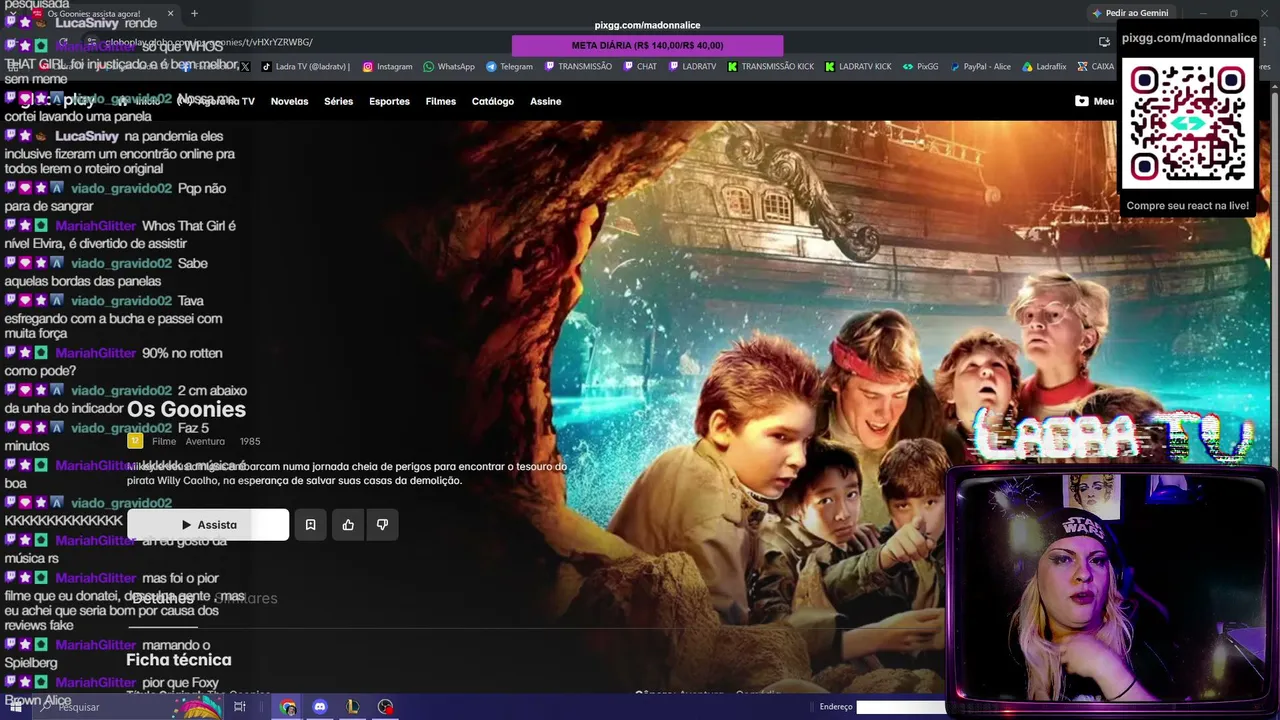Click the META DIÁRIA donation goal bar
The image size is (1280, 720).
(x=647, y=45)
